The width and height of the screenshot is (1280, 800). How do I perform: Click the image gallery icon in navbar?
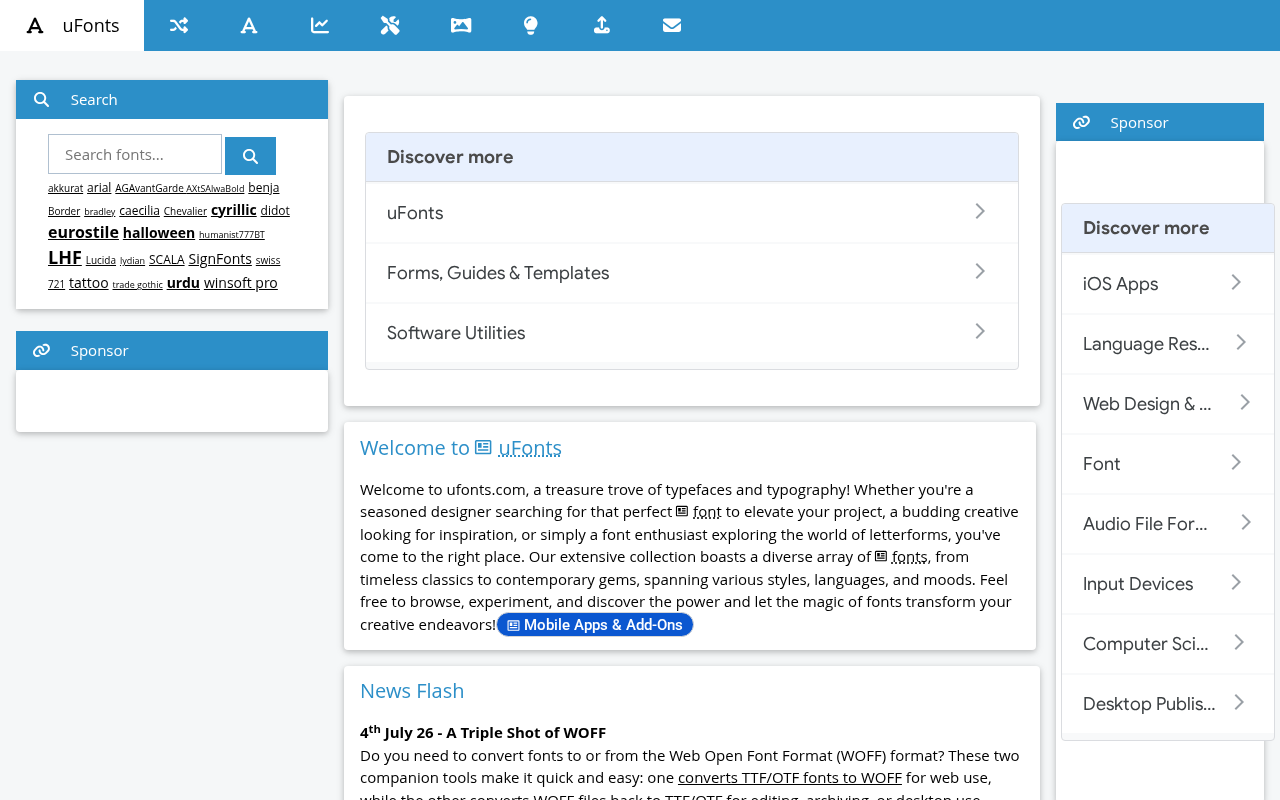coord(461,26)
